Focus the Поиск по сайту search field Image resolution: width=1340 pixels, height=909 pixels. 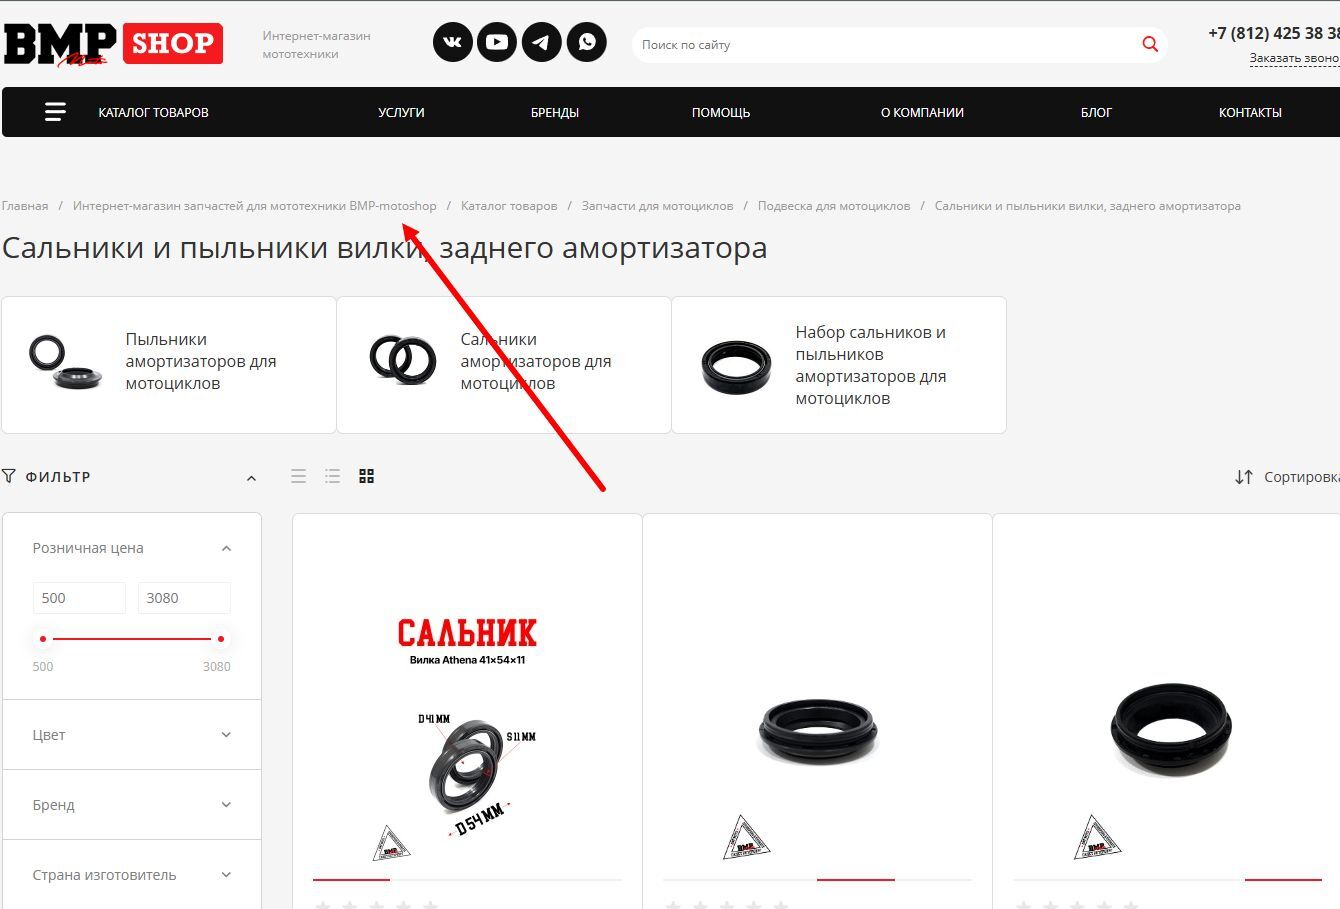(885, 44)
